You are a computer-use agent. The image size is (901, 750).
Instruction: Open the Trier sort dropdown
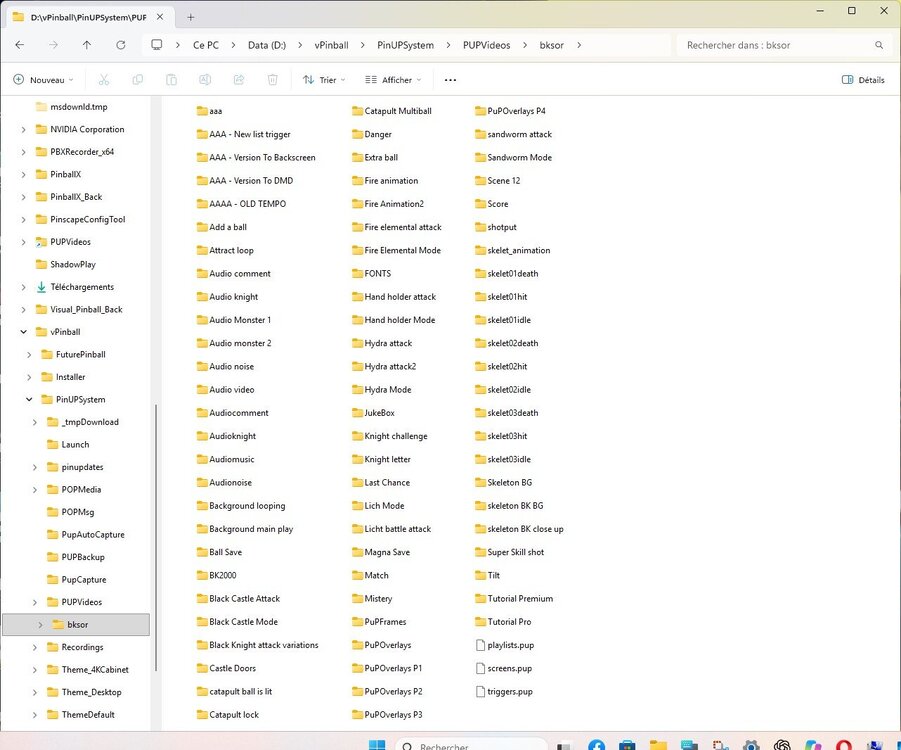(x=324, y=80)
